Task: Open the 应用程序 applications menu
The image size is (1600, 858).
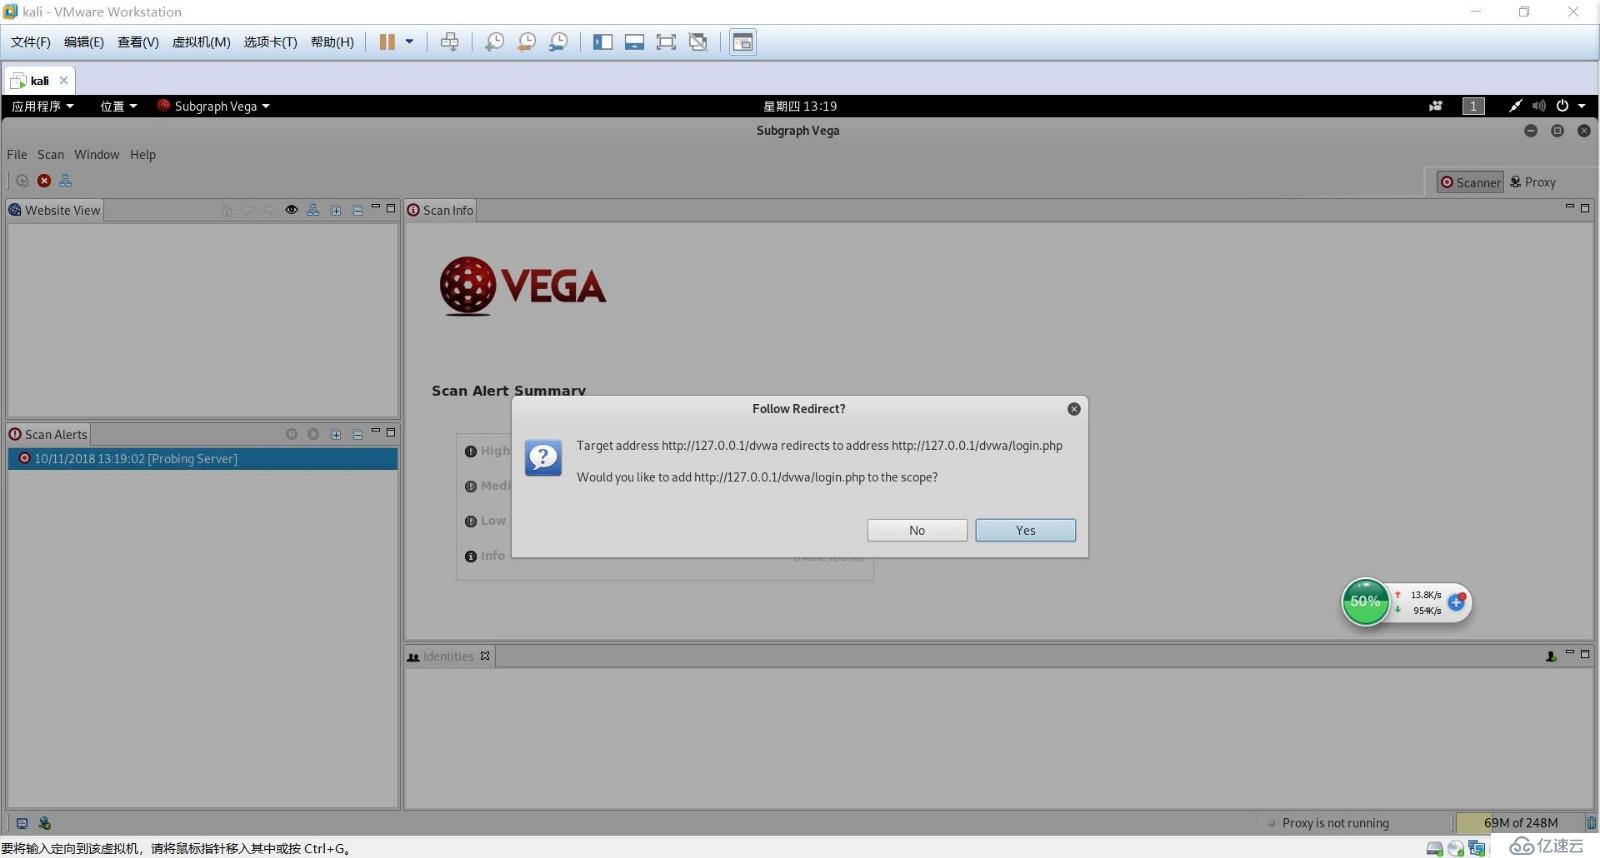Action: point(42,106)
